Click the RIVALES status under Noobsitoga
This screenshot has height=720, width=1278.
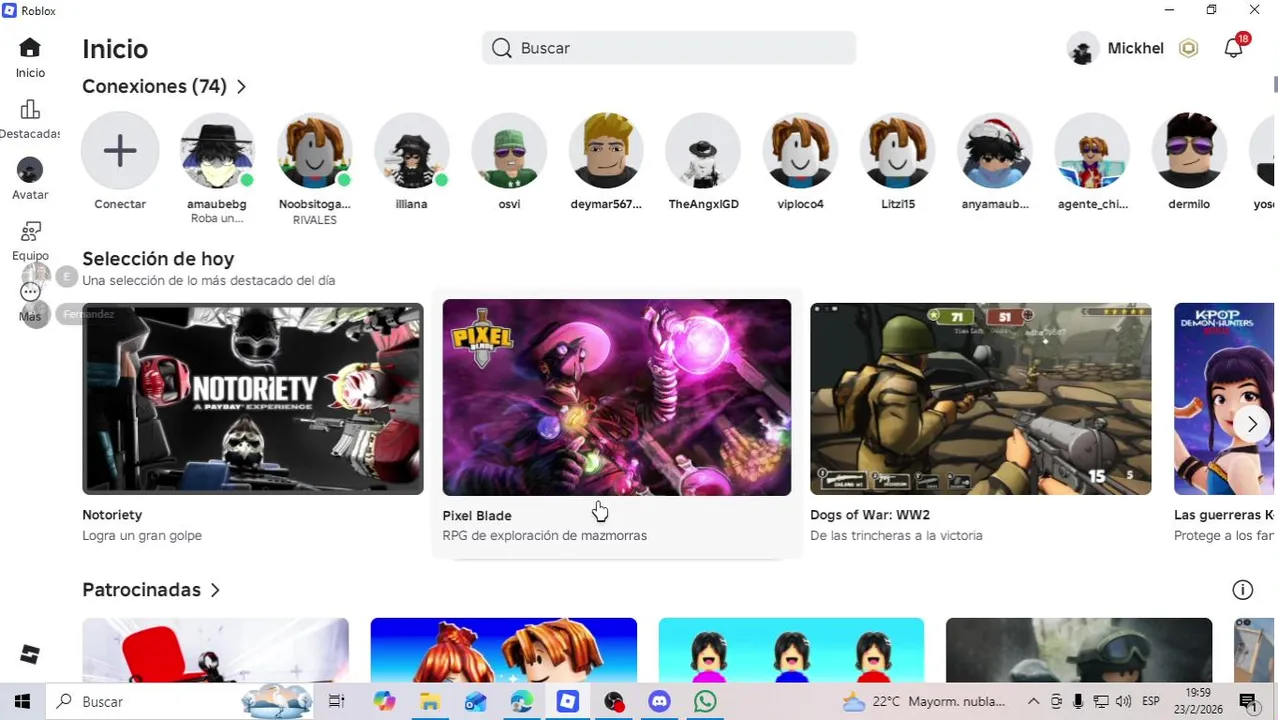pyautogui.click(x=315, y=220)
